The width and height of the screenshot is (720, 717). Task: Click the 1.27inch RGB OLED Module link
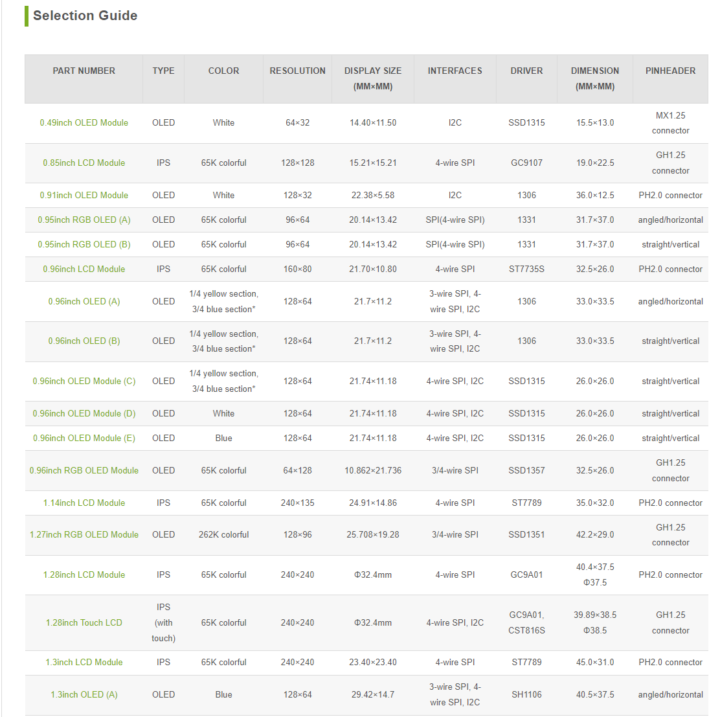(x=84, y=535)
